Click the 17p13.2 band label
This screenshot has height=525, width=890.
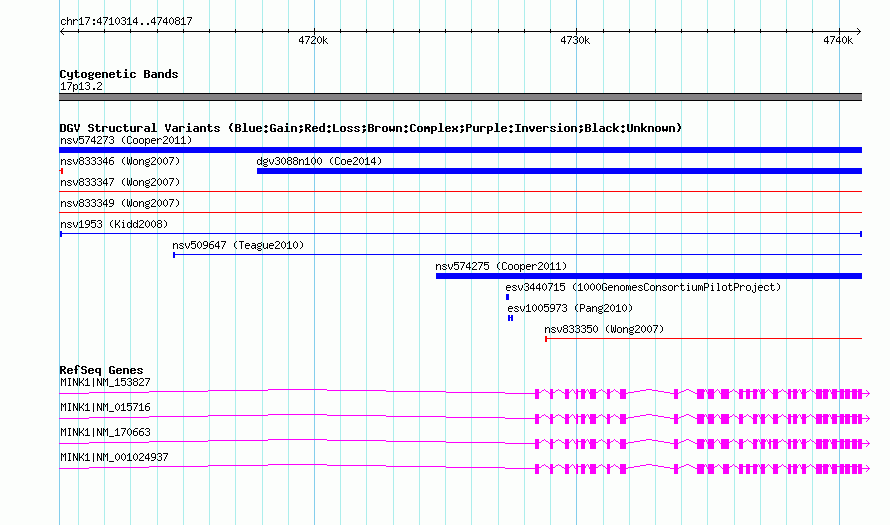pos(81,86)
